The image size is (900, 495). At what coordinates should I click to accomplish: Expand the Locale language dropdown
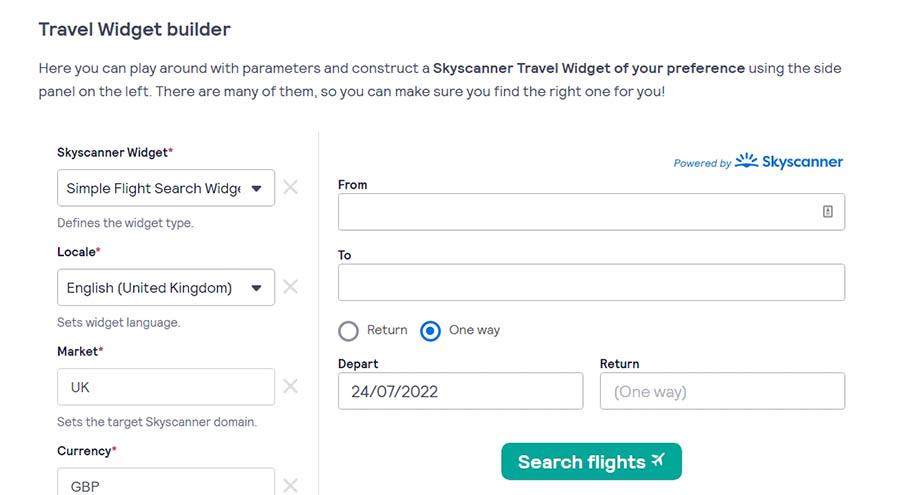point(166,288)
